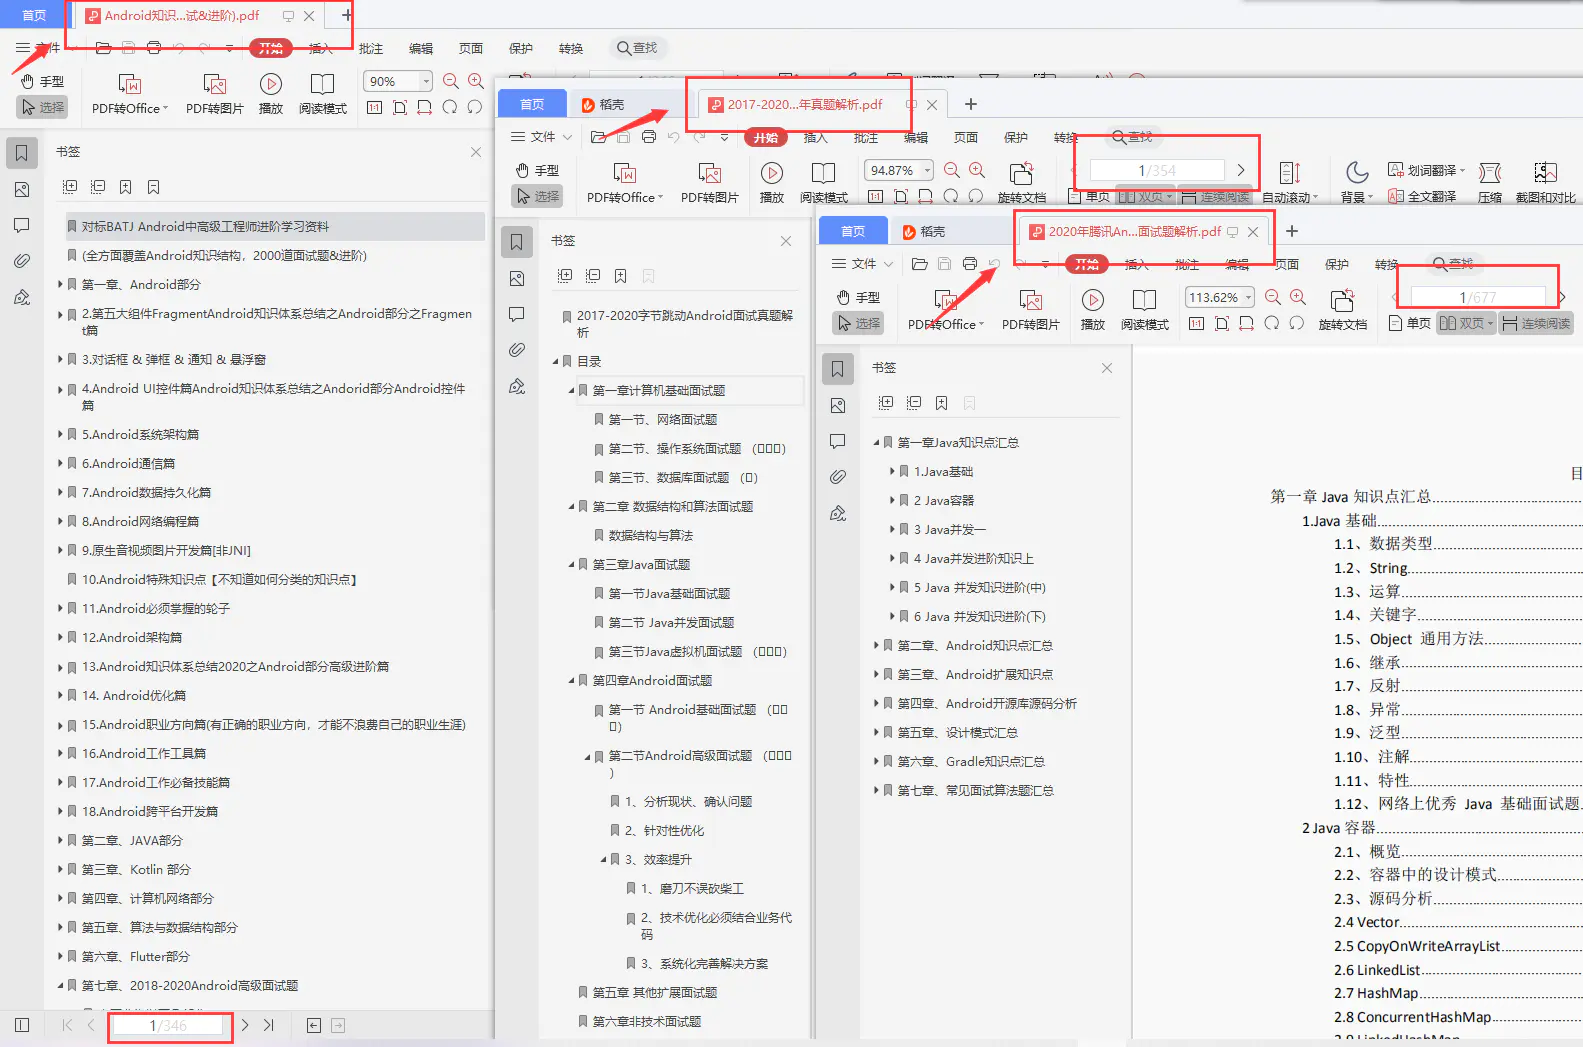Screen dimensions: 1583x1047
Task: Click 旋转文档 in the 2020年腾讯 window
Action: click(1342, 310)
